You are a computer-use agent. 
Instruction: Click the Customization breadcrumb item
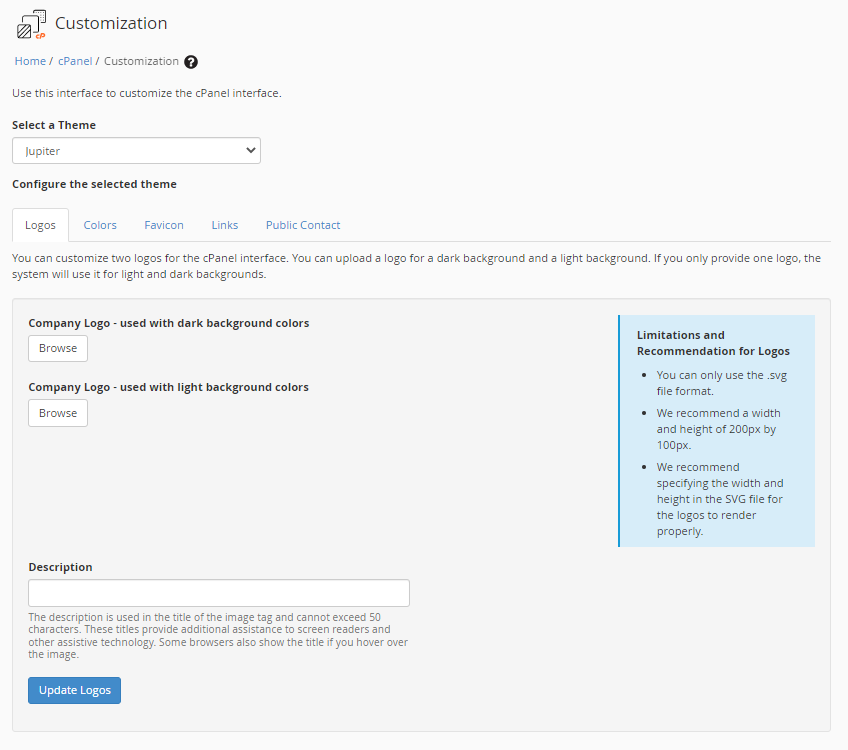141,61
